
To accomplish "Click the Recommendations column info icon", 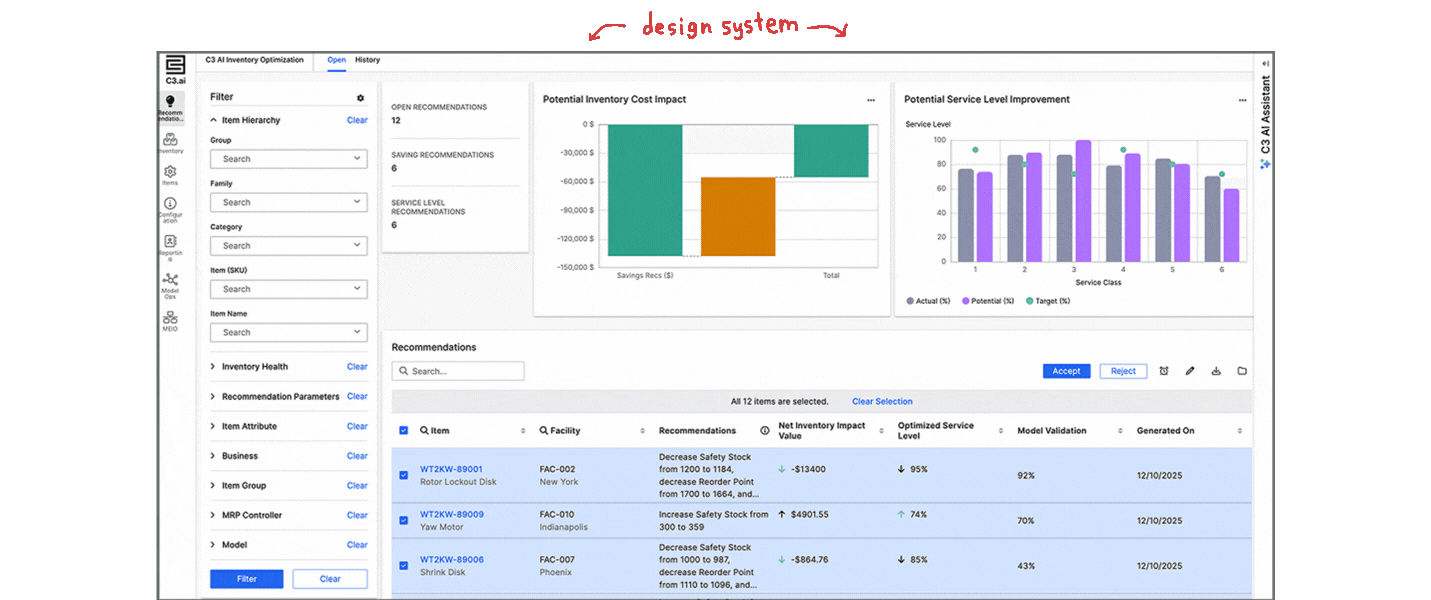I will point(765,431).
